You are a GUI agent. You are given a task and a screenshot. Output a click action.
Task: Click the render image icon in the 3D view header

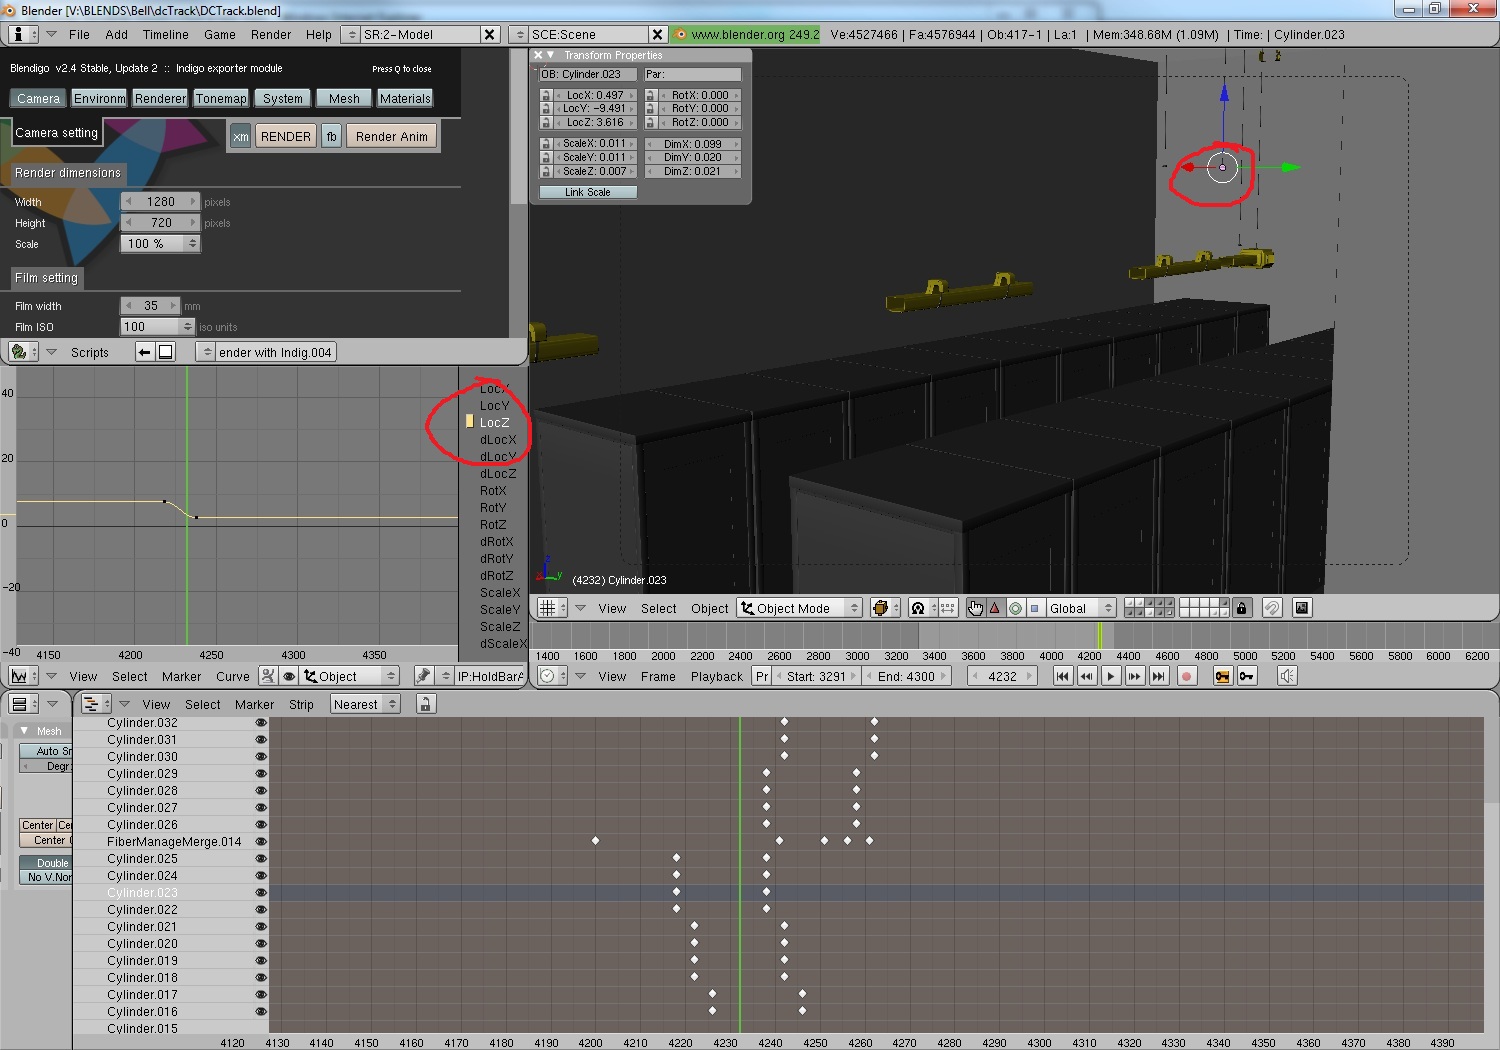click(x=1302, y=608)
